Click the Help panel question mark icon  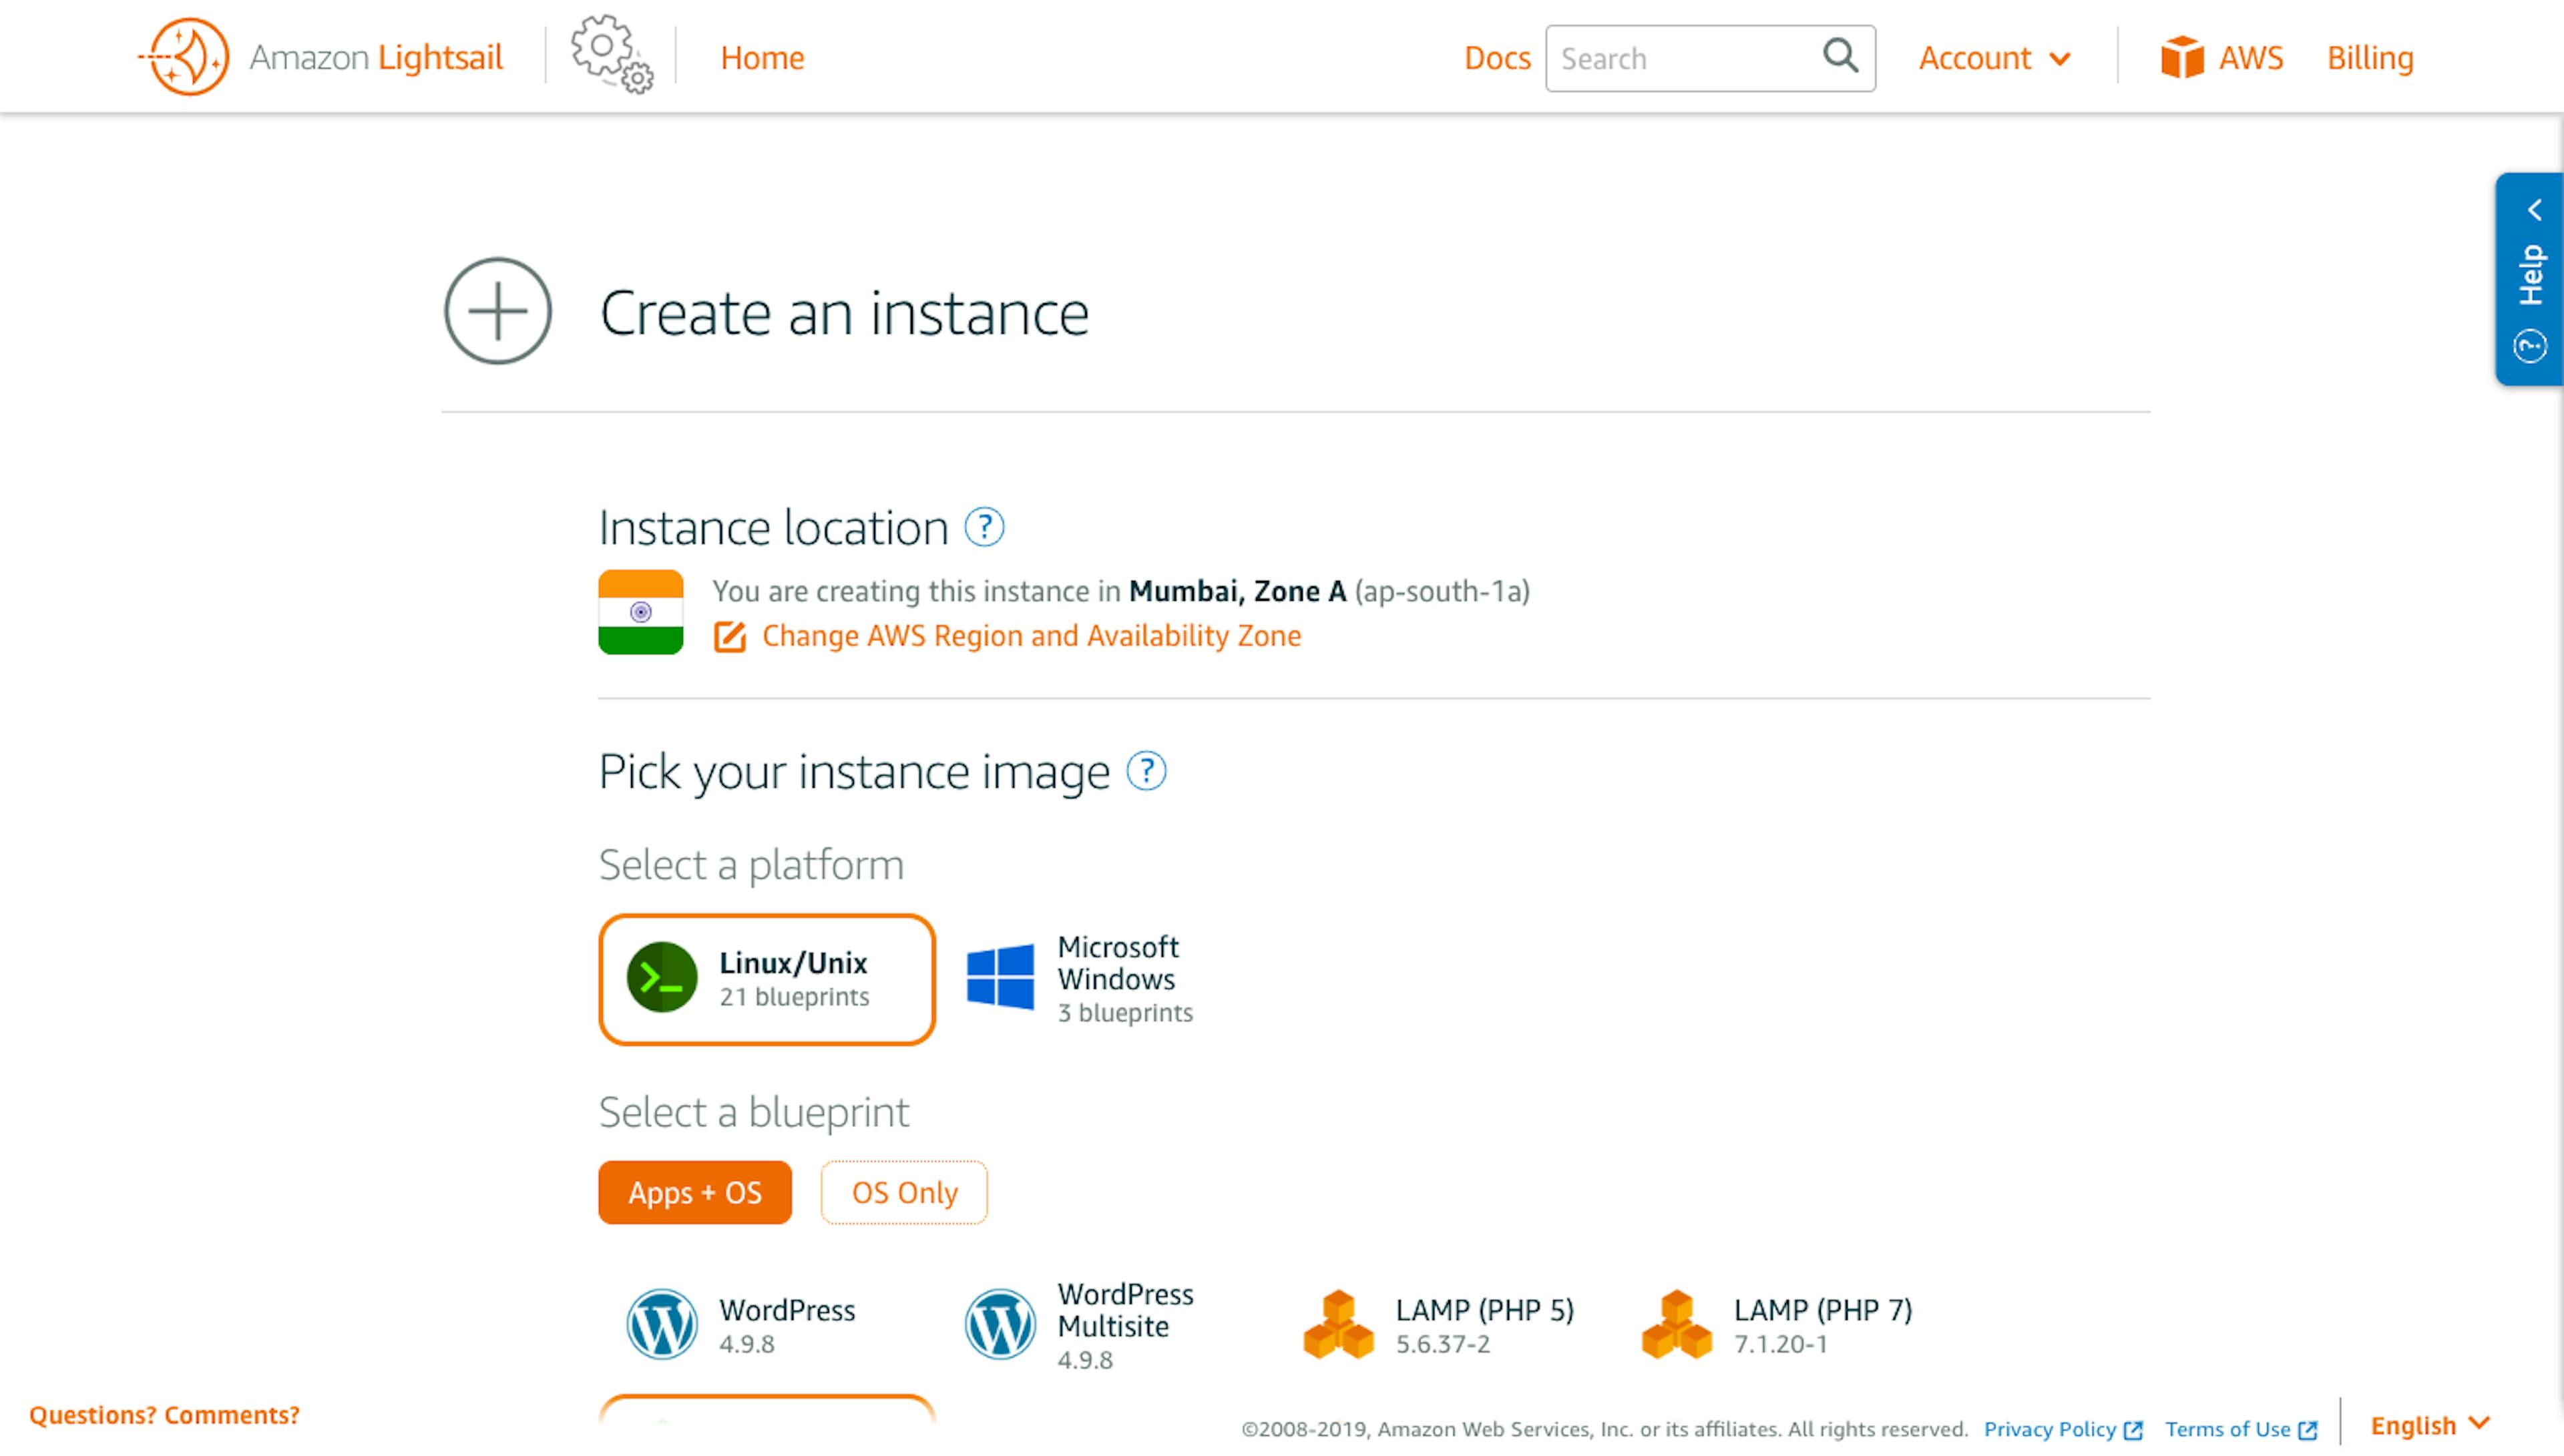pyautogui.click(x=2531, y=346)
